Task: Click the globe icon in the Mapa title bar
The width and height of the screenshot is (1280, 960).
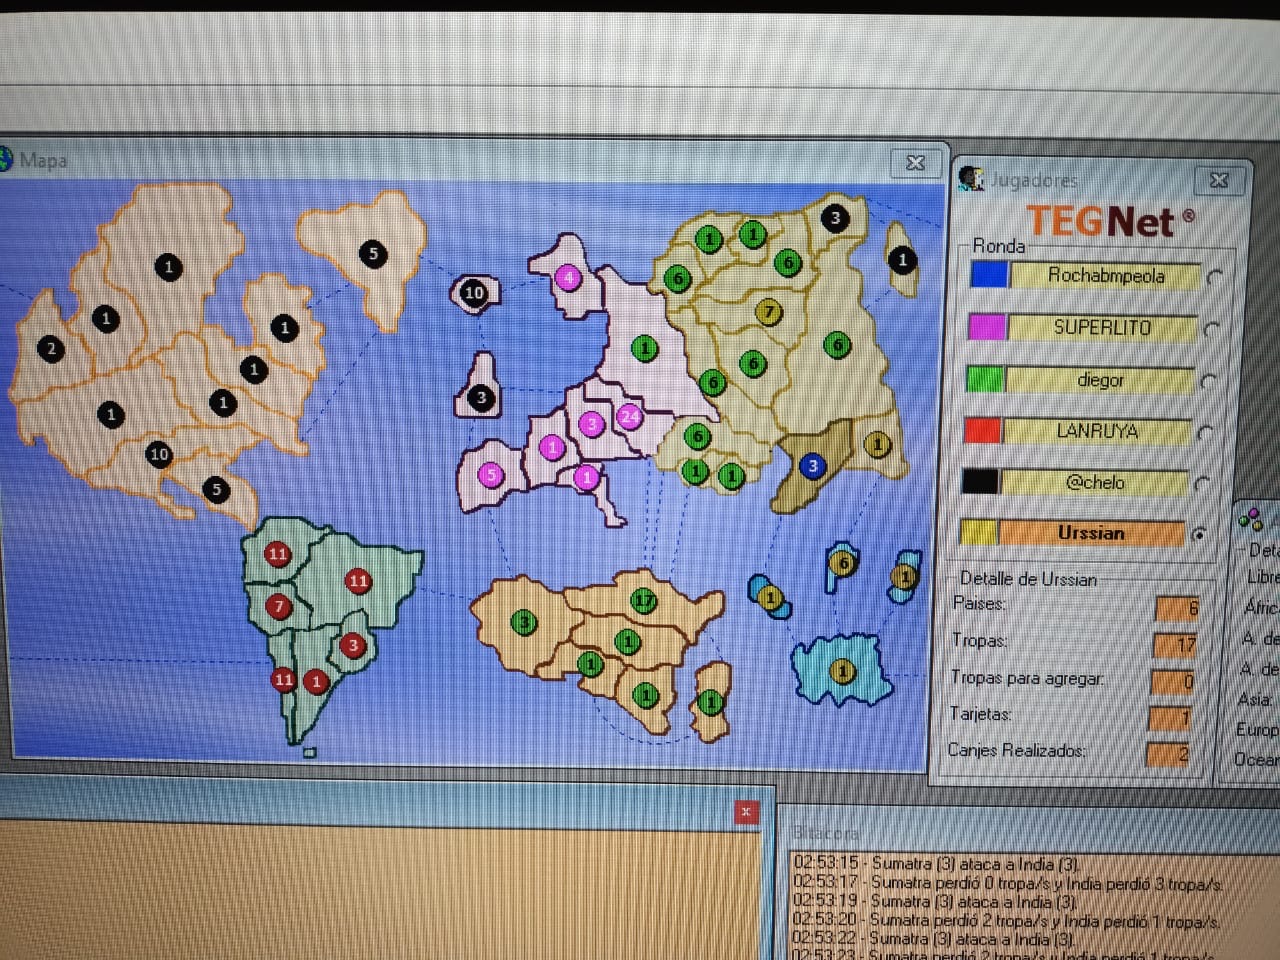Action: [x=6, y=159]
